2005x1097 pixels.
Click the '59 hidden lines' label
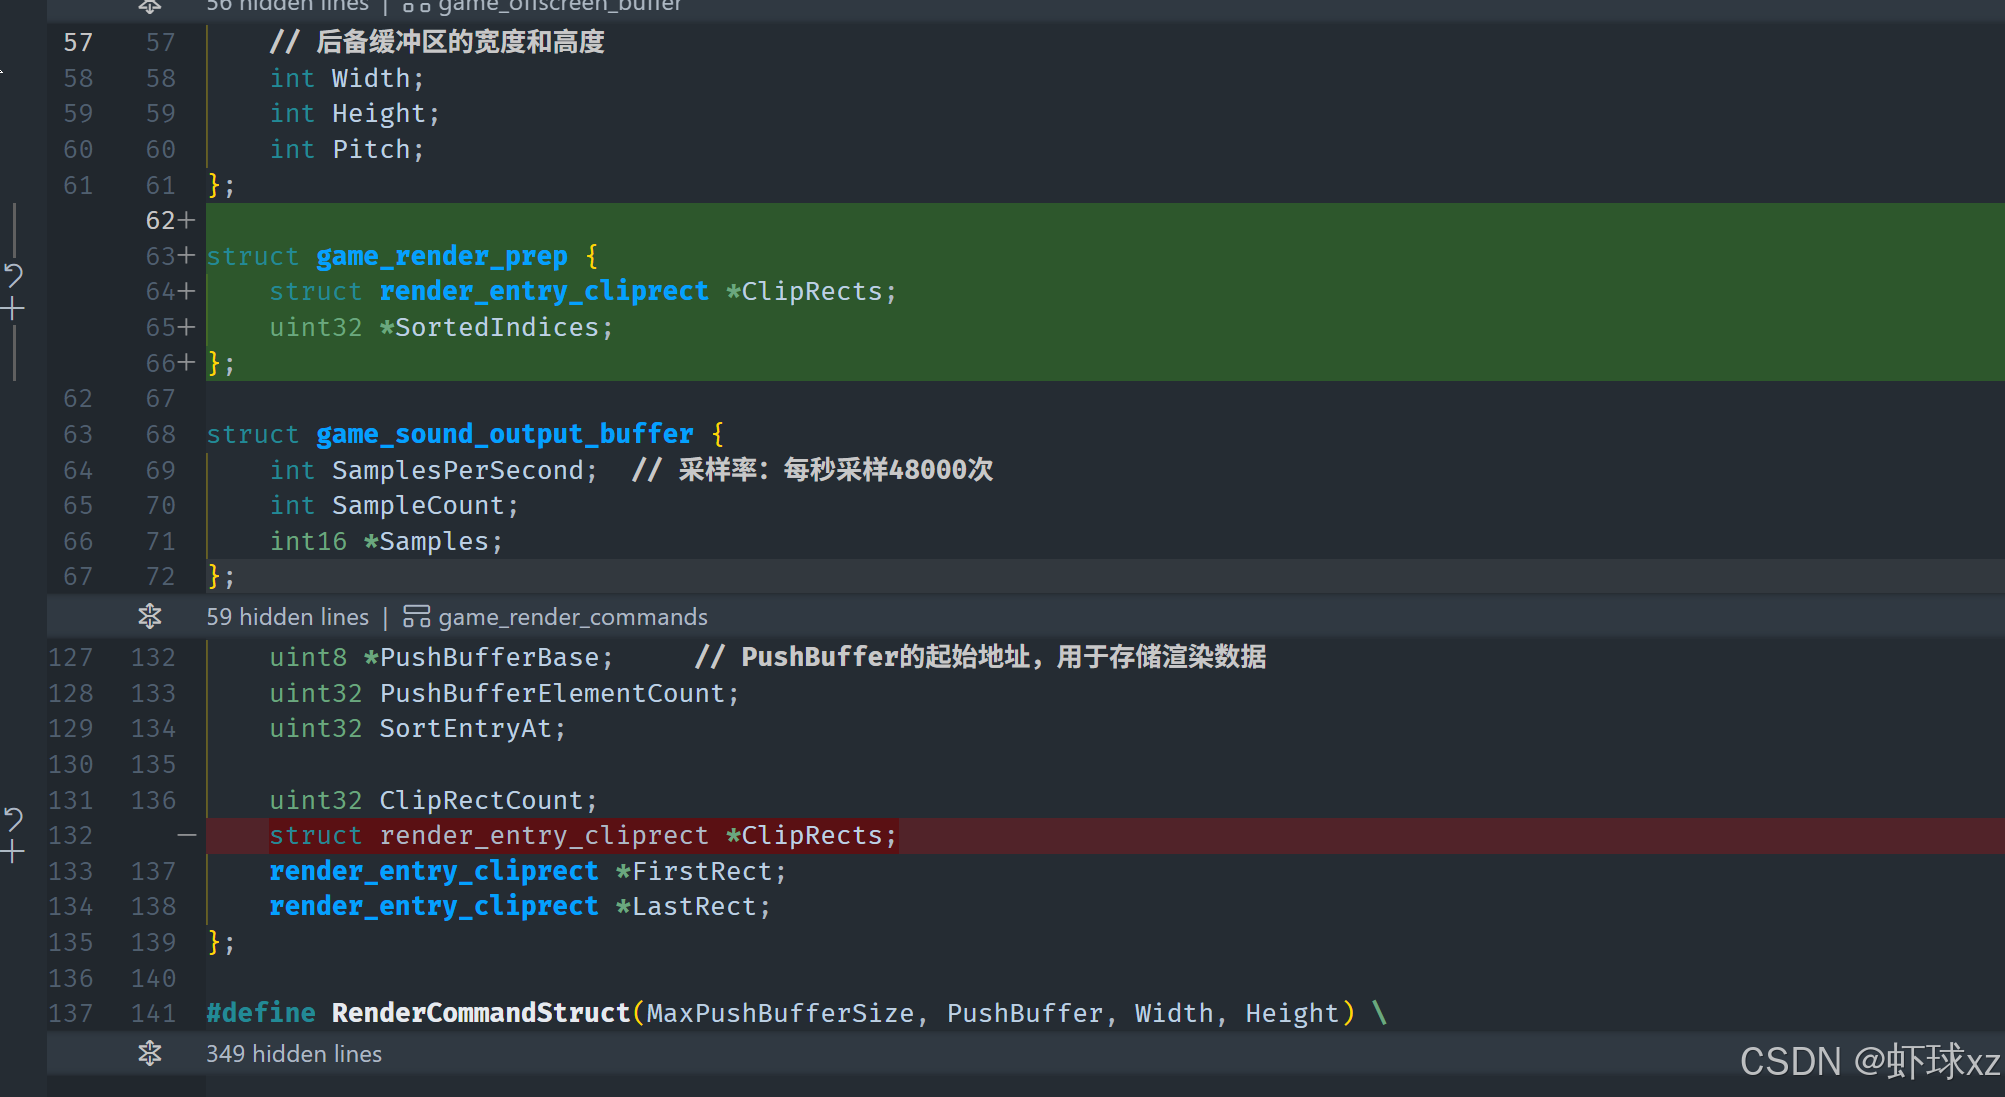(287, 617)
